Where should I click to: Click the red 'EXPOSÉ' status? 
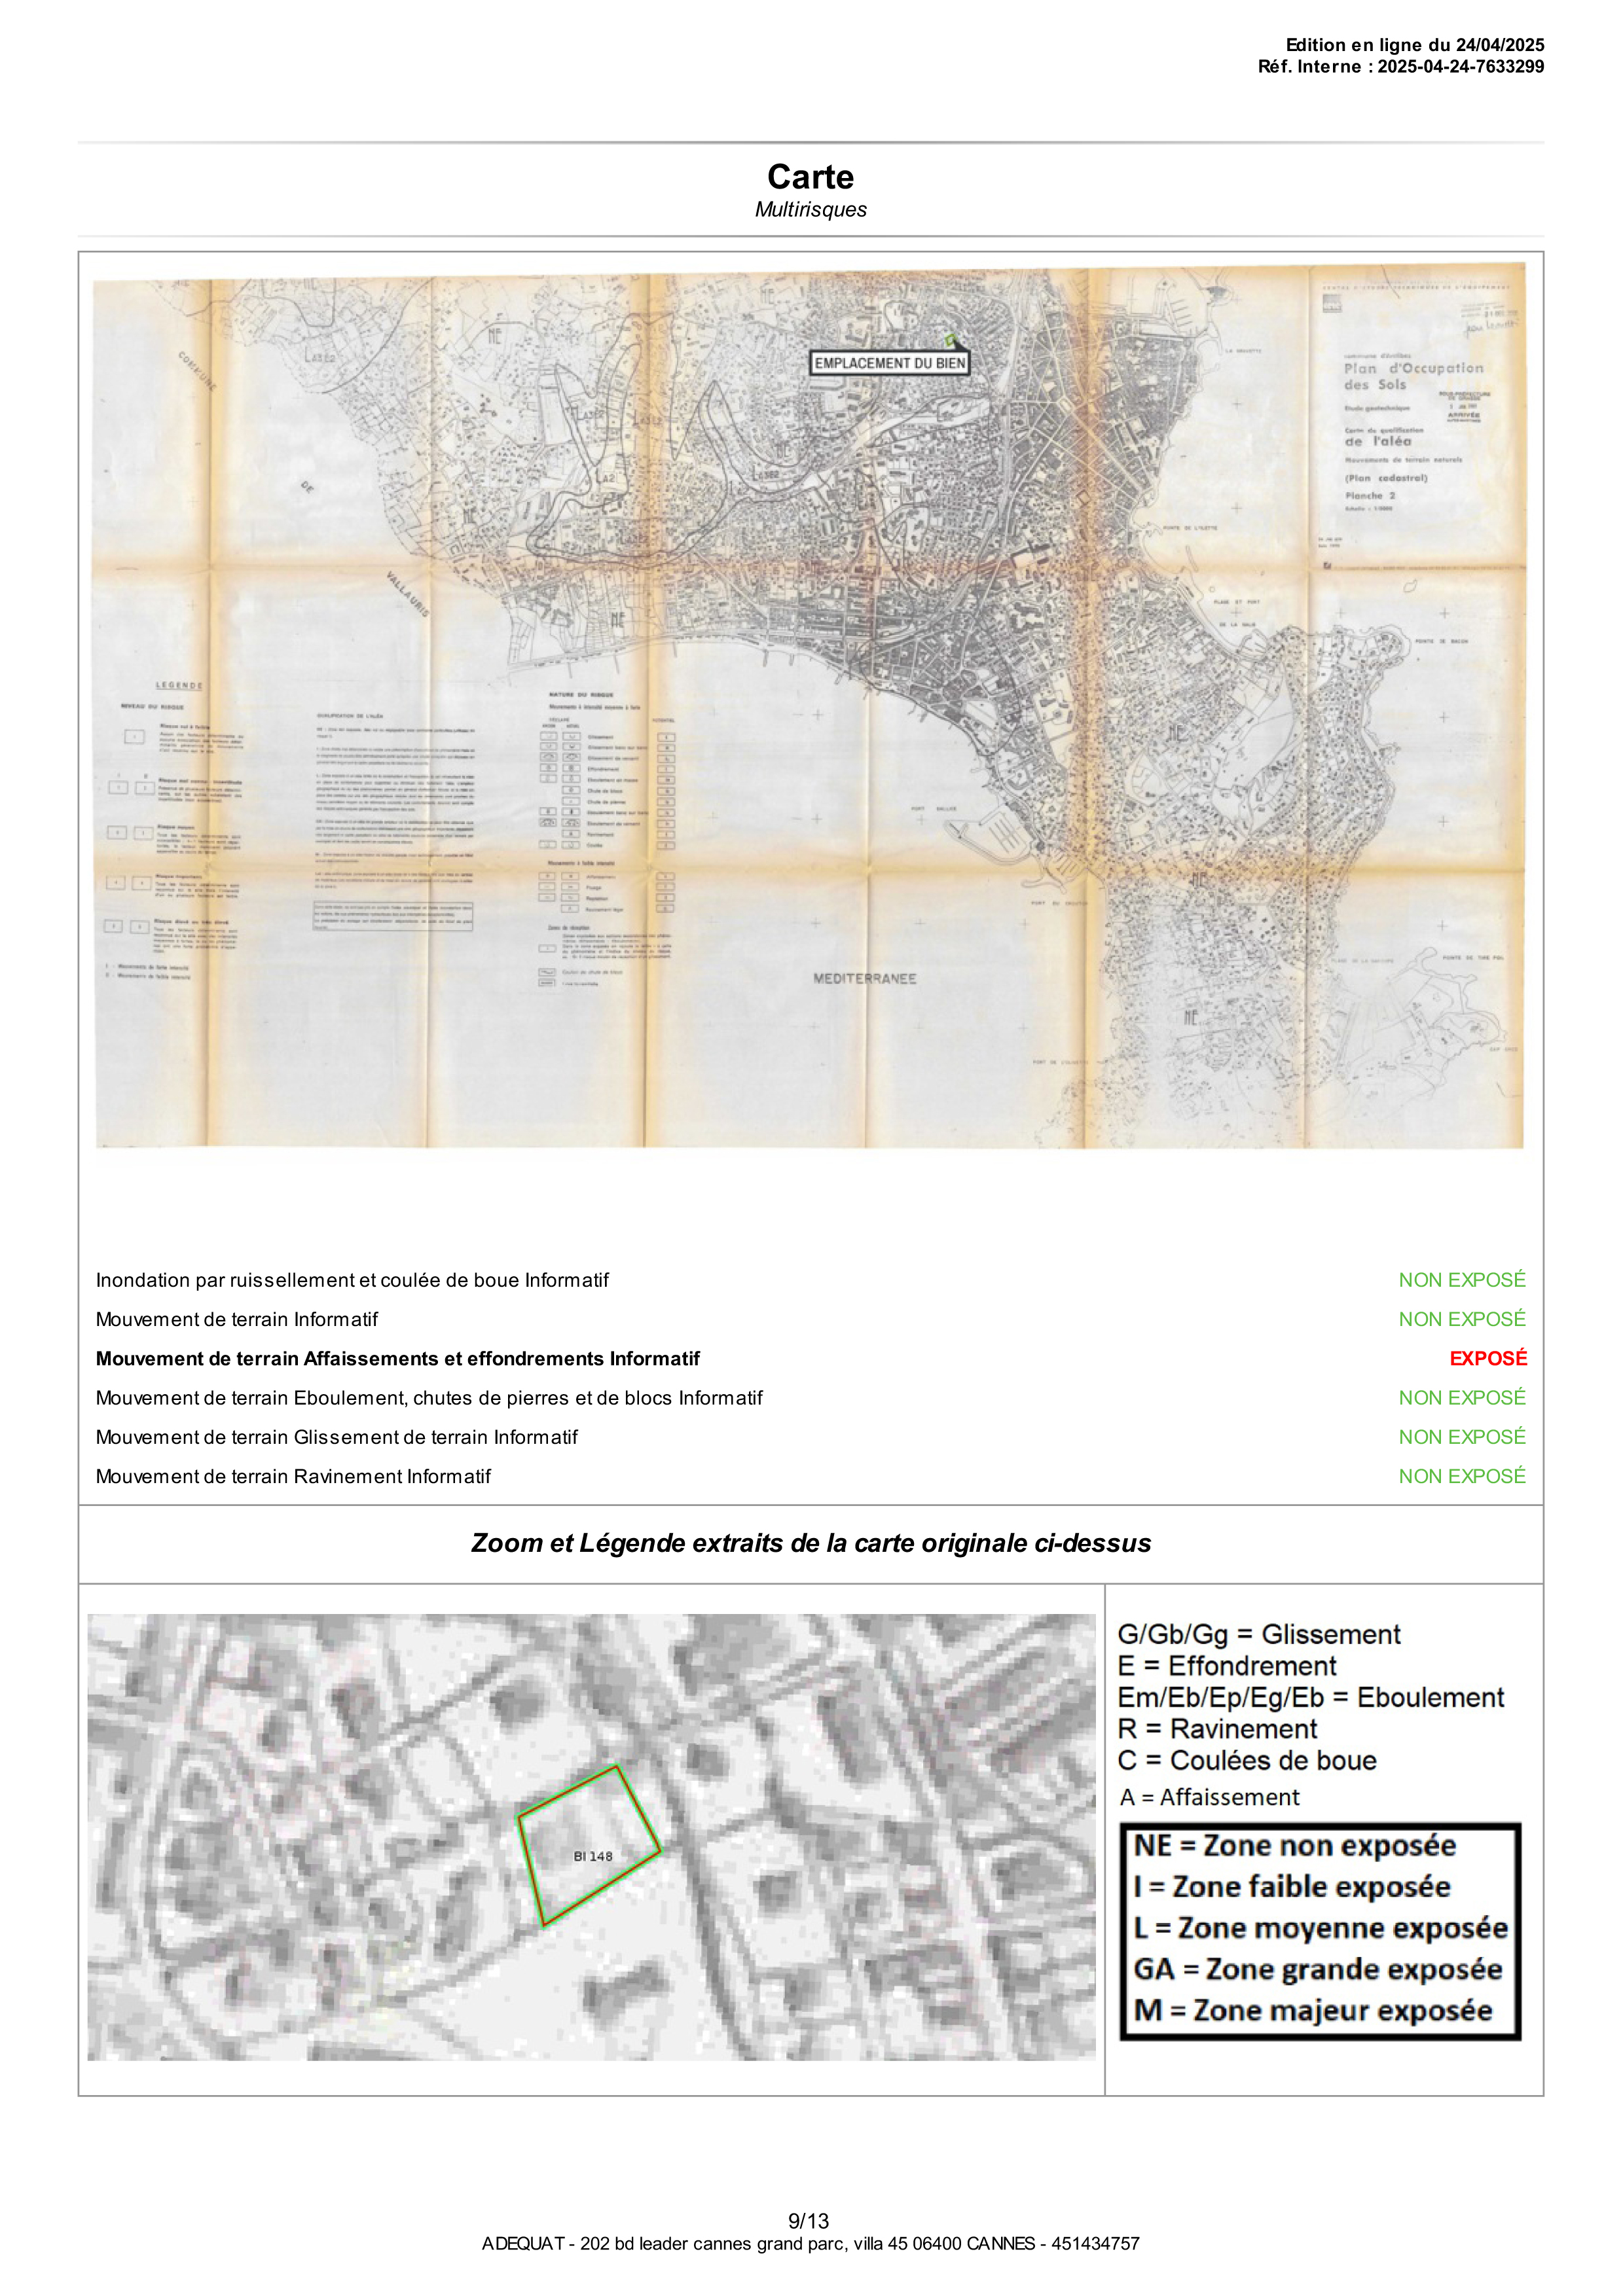(x=1488, y=1358)
